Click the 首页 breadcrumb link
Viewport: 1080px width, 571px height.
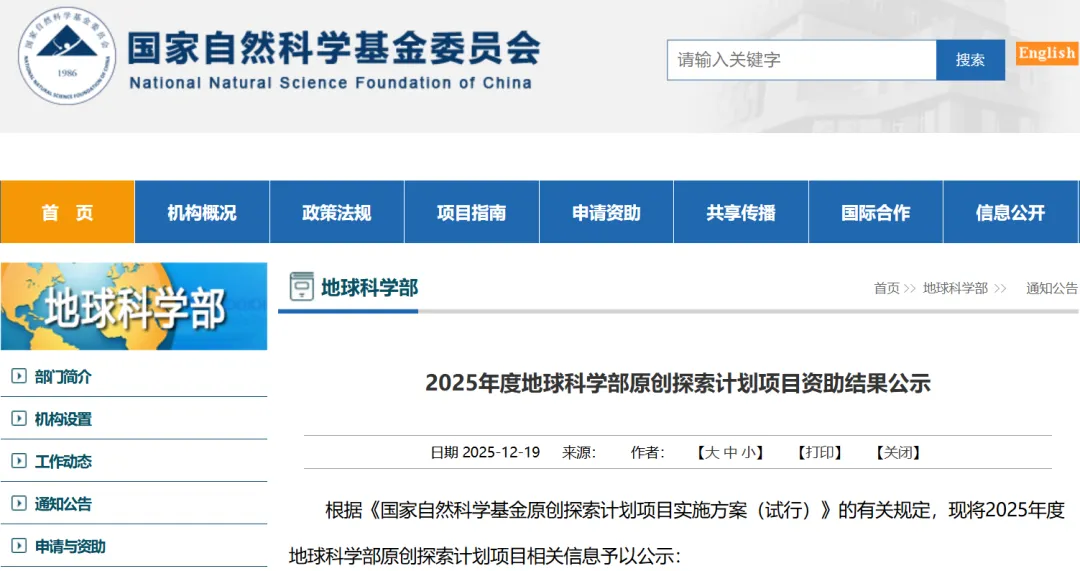pos(886,288)
